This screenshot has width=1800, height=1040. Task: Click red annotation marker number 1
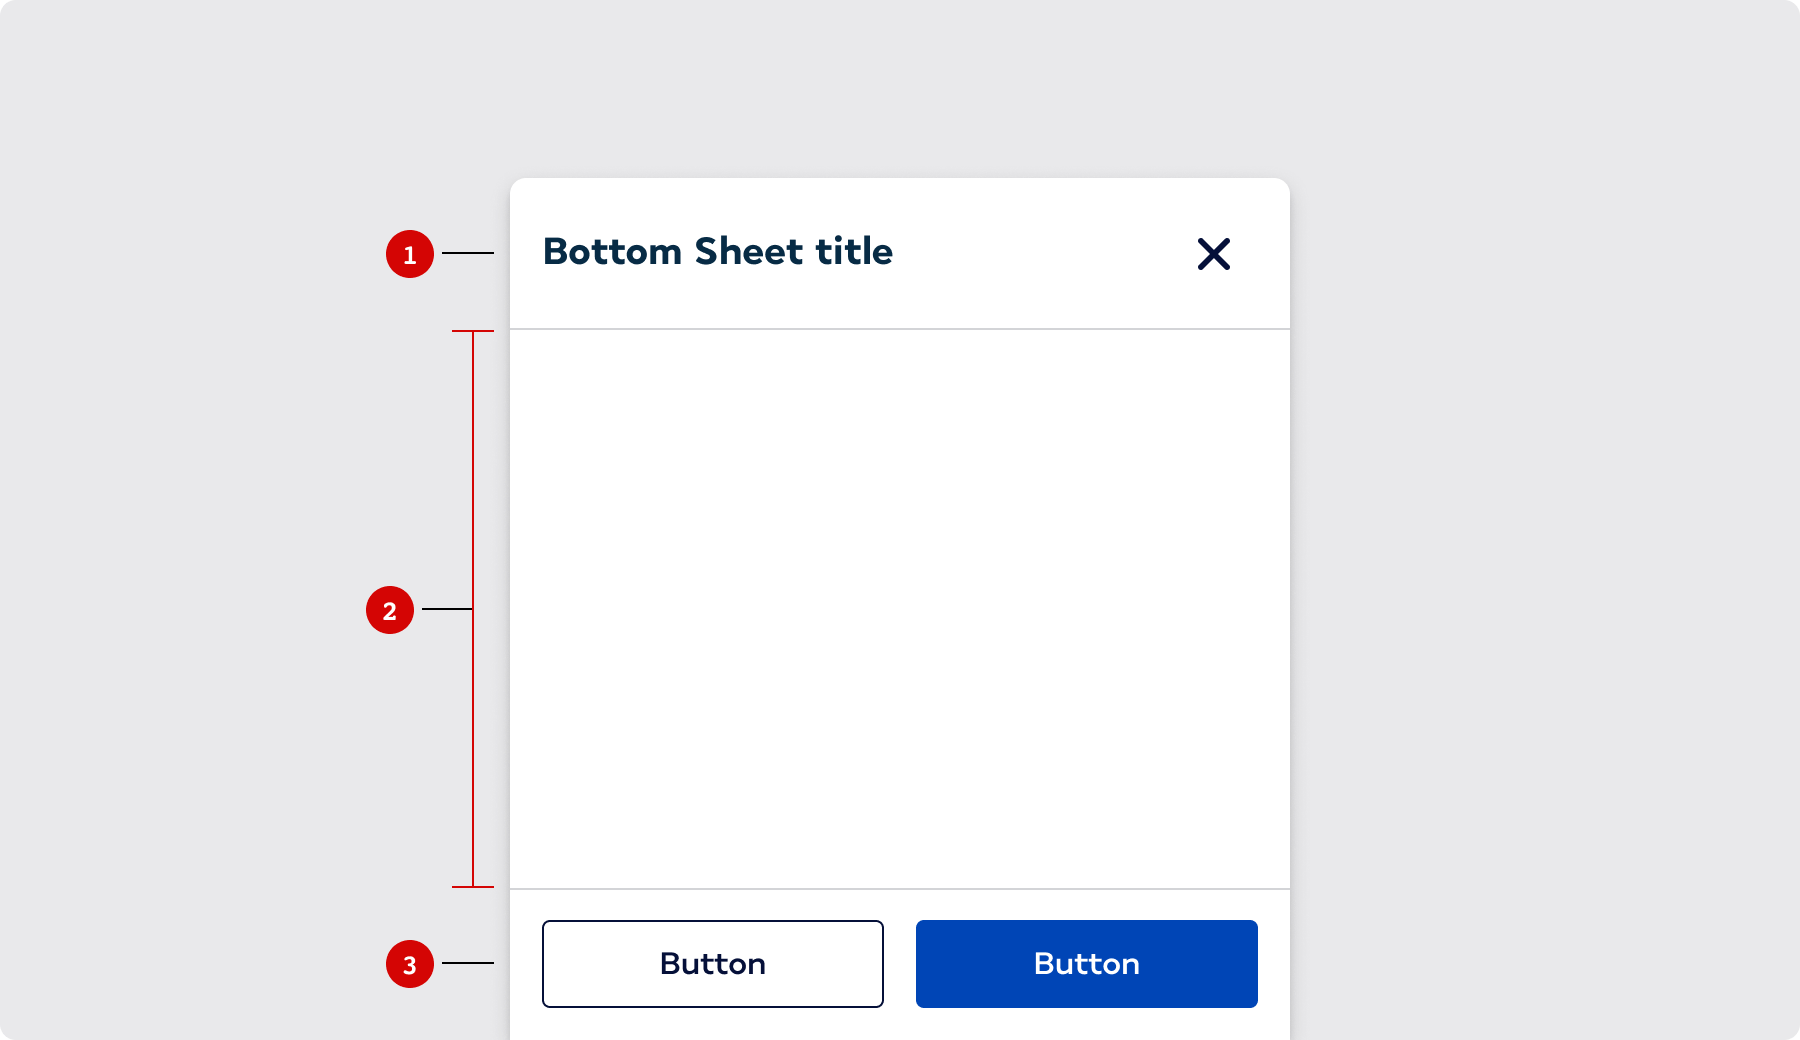pos(410,254)
